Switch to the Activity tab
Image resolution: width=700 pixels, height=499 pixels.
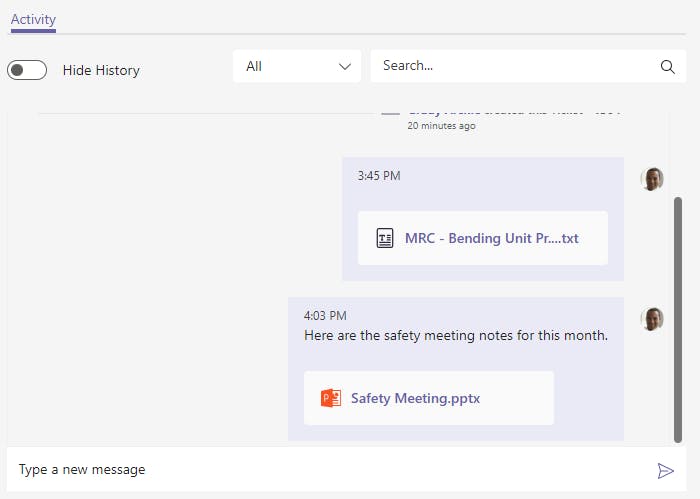coord(33,19)
